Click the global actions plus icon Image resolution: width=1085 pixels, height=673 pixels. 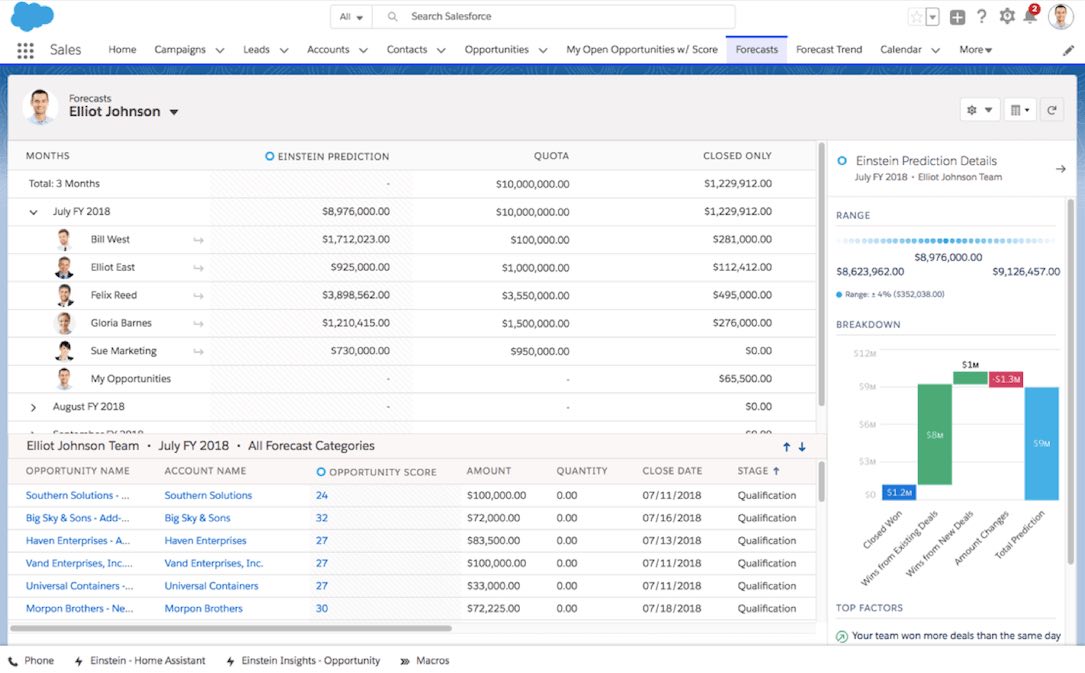tap(957, 17)
